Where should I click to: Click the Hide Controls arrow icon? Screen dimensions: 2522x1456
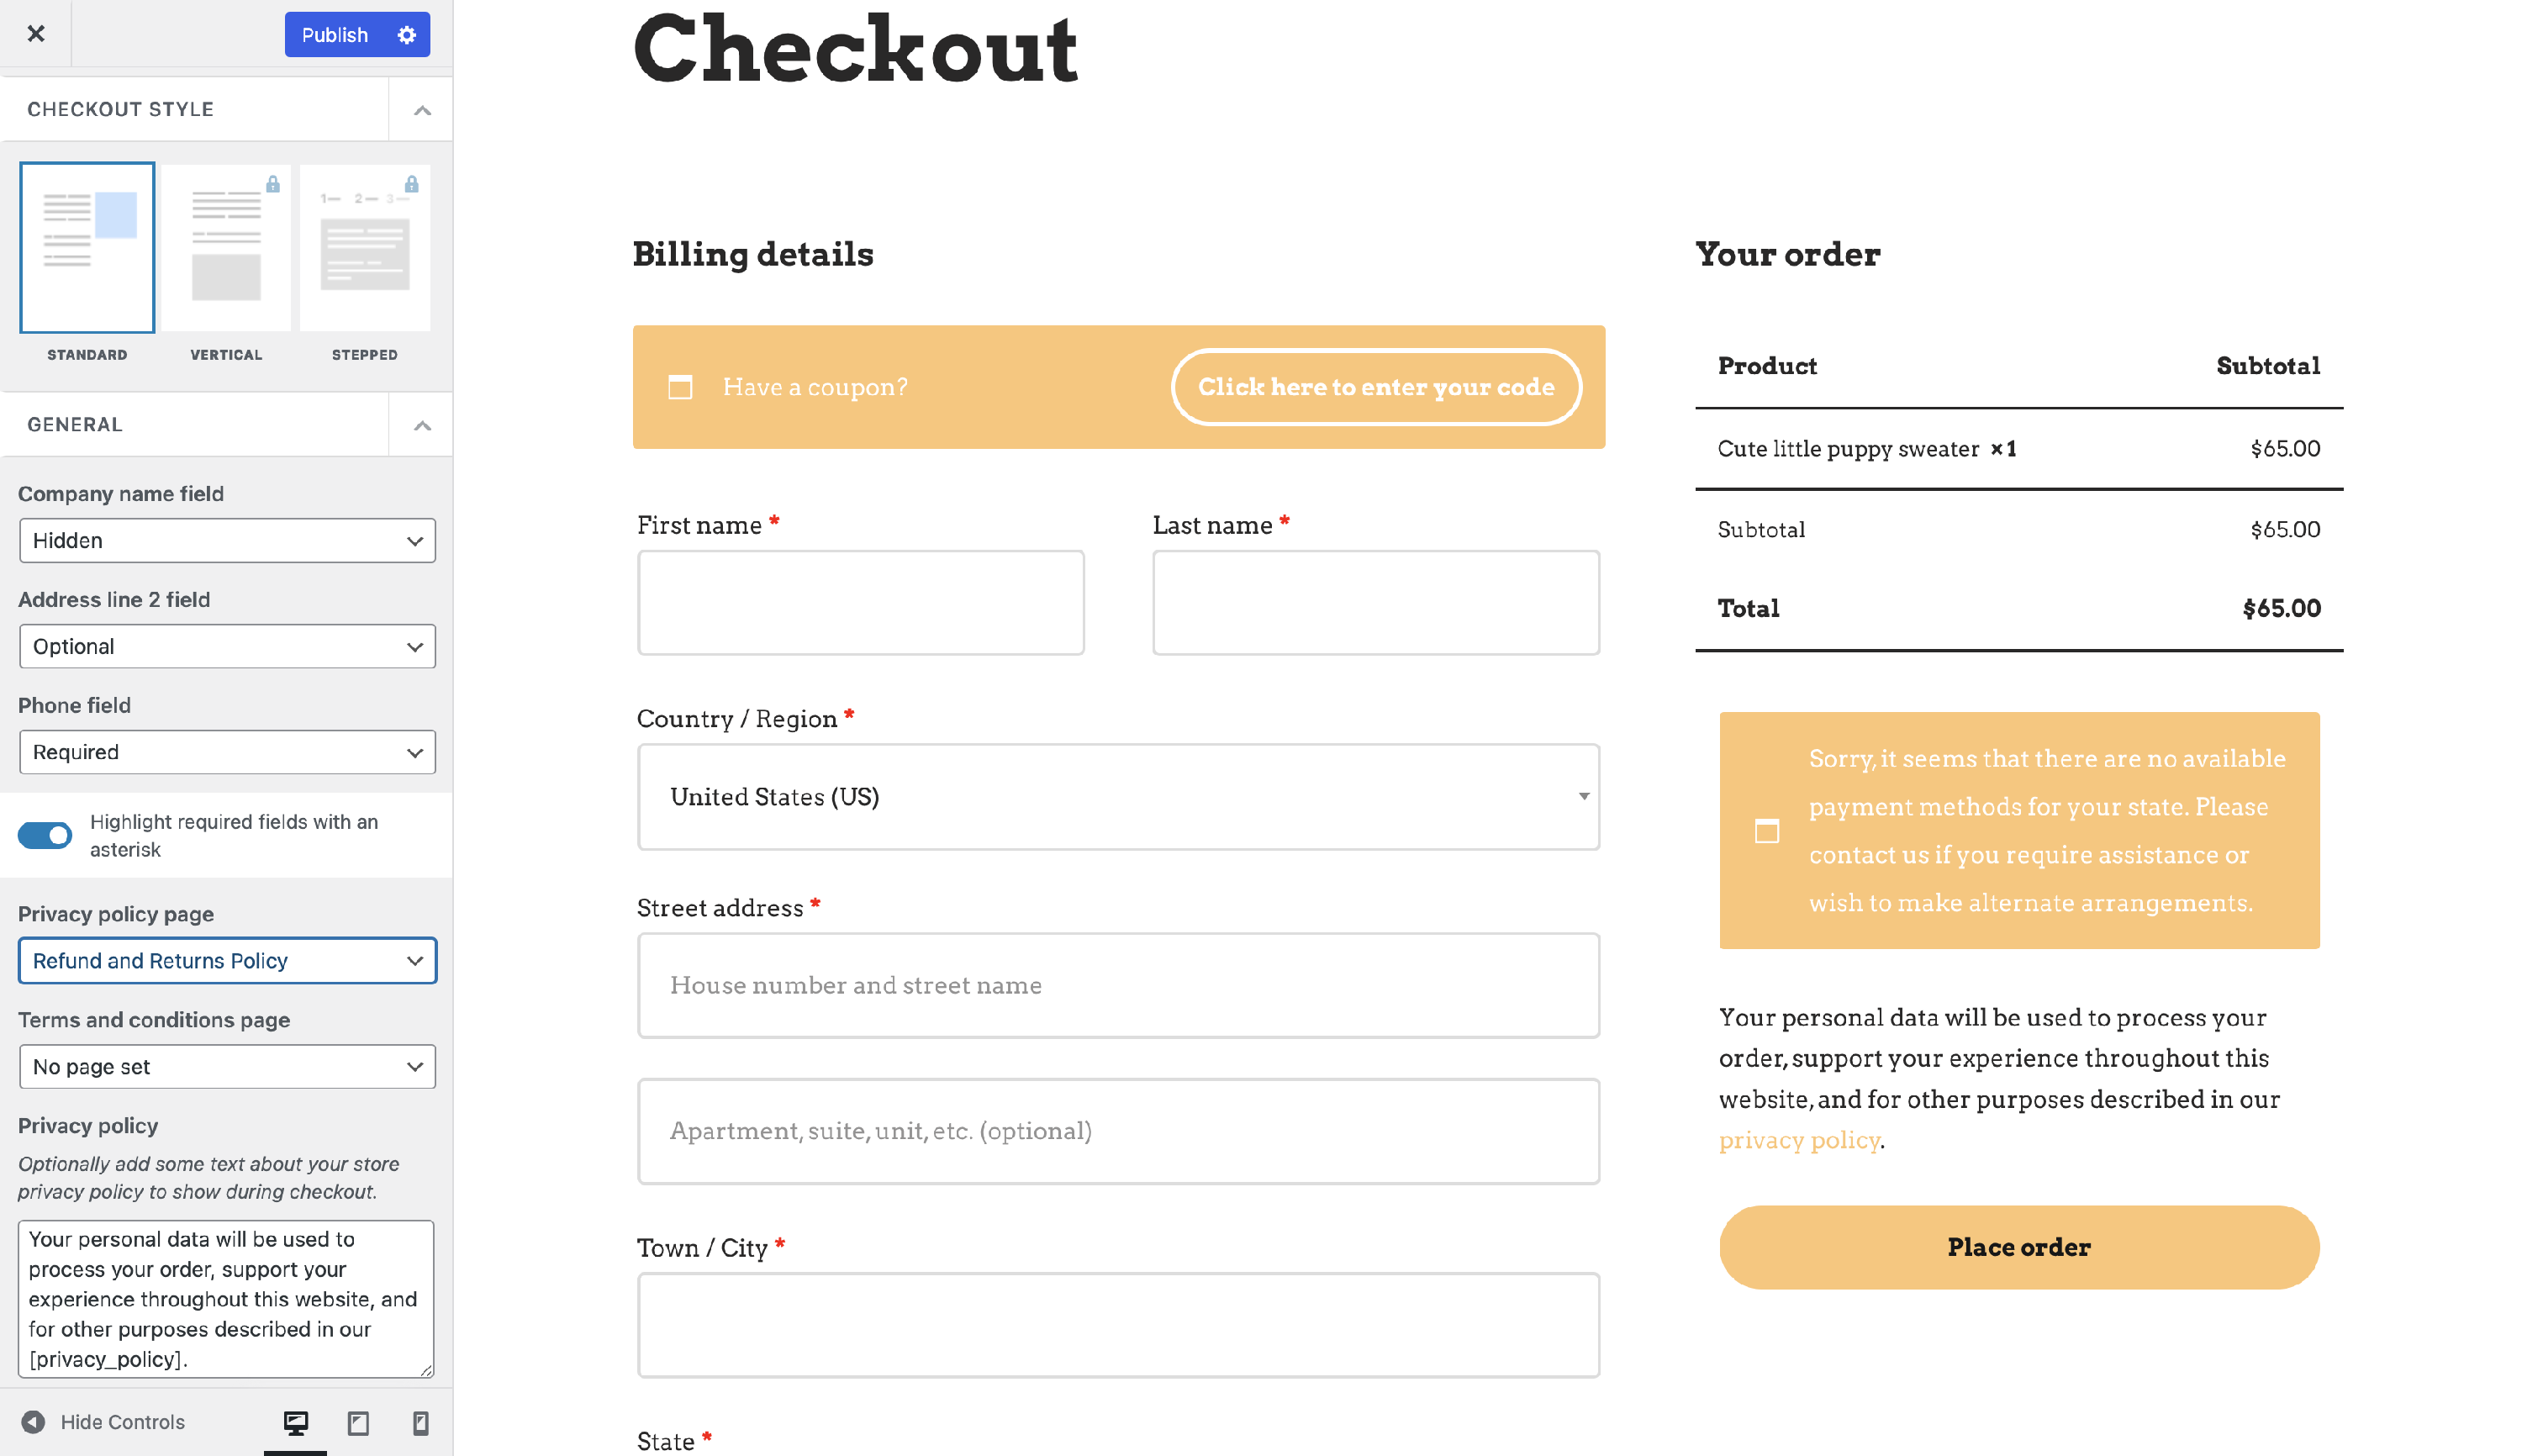(x=33, y=1422)
